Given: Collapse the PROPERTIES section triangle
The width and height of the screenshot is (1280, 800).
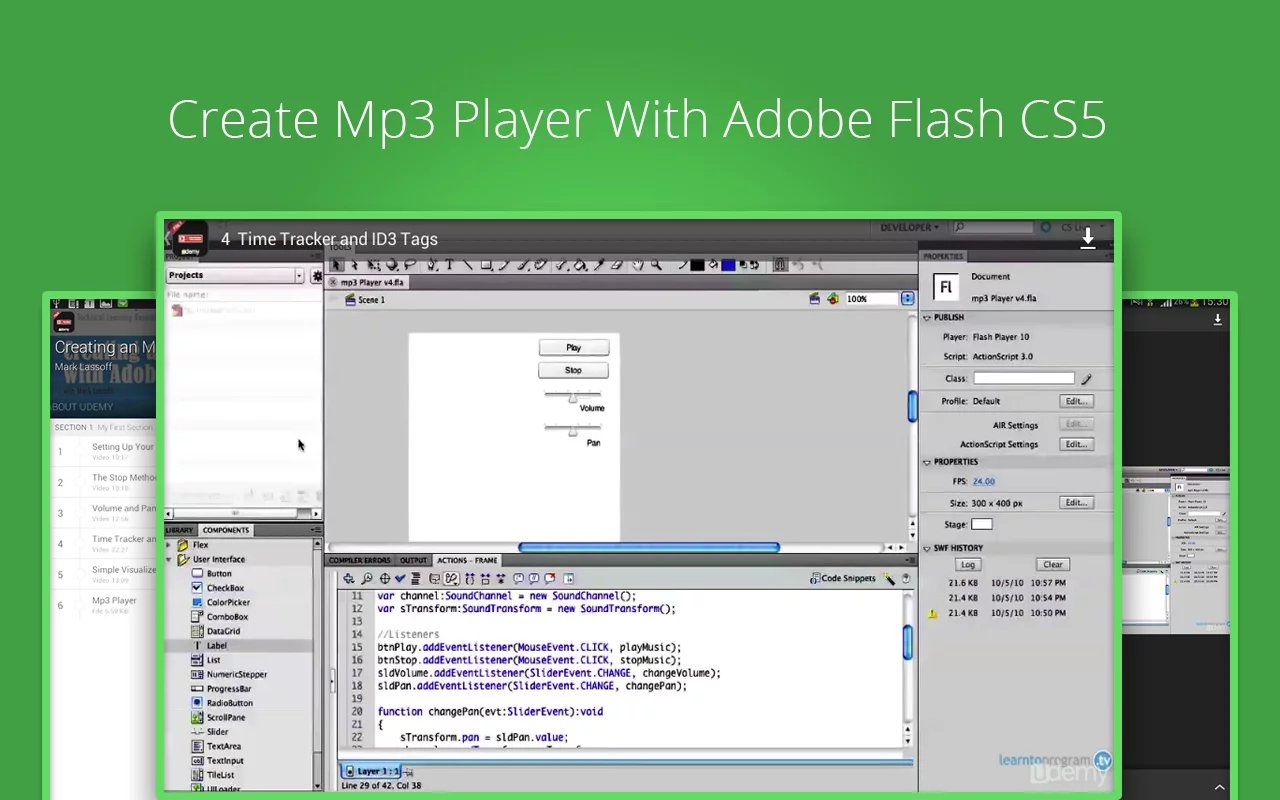Looking at the screenshot, I should pyautogui.click(x=927, y=462).
